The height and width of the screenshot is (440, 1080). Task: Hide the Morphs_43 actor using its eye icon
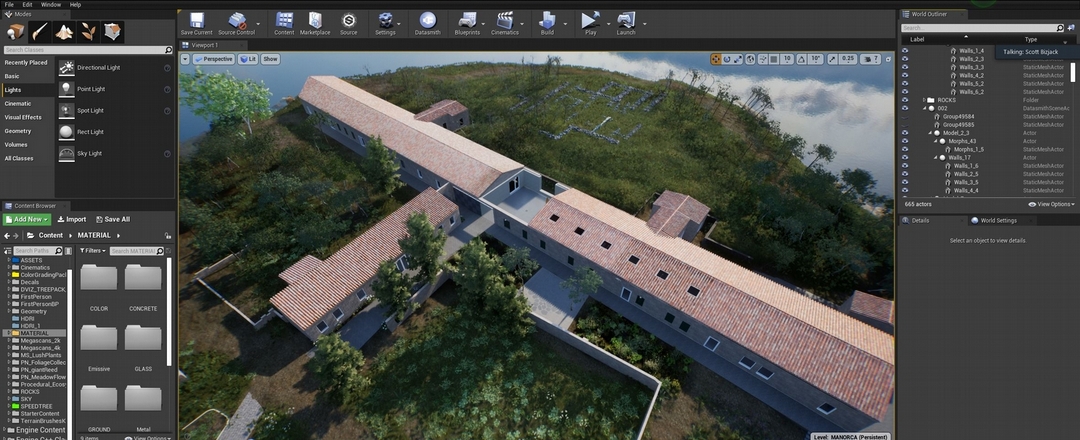[905, 141]
